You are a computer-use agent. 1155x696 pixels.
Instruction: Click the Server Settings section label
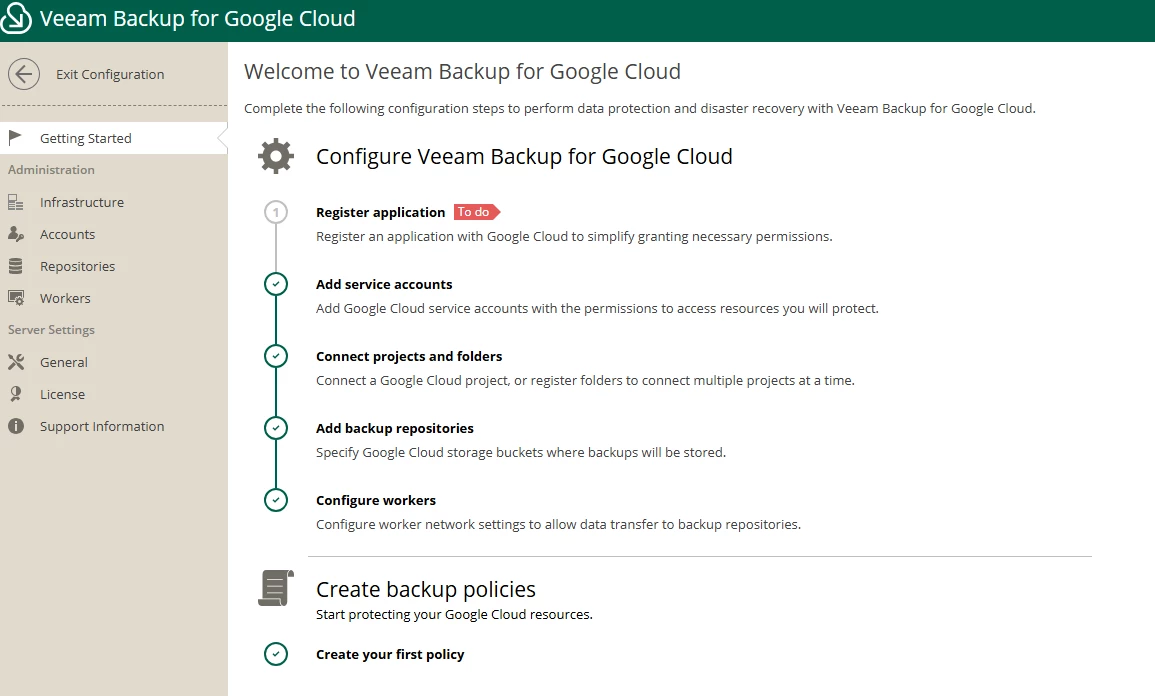(51, 330)
